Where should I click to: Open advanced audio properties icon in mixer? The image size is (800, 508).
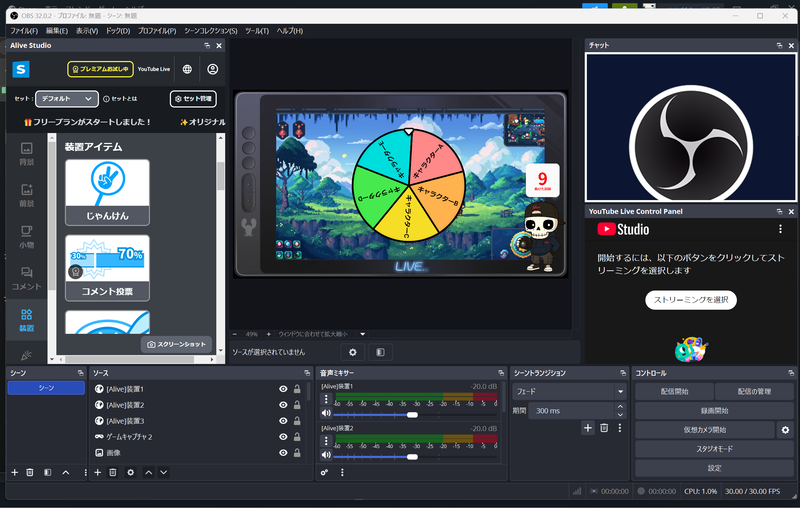(324, 472)
